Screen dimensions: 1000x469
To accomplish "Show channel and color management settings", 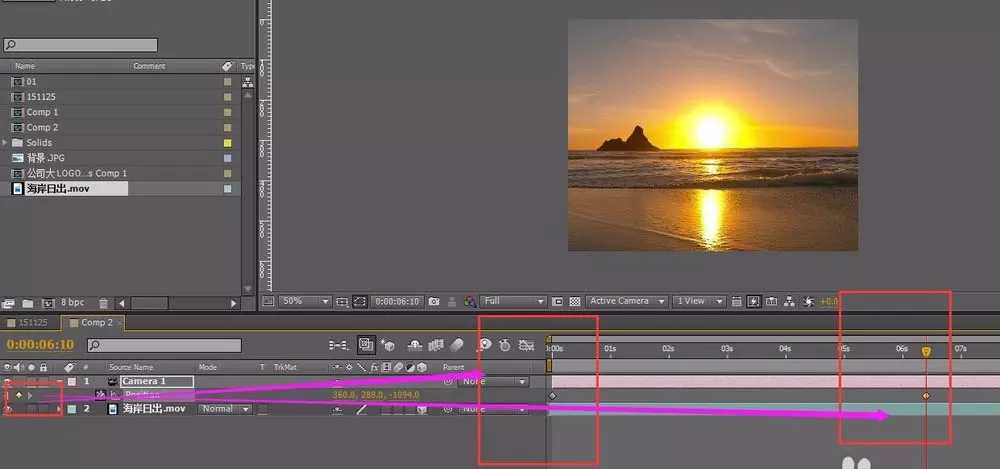I will (469, 301).
